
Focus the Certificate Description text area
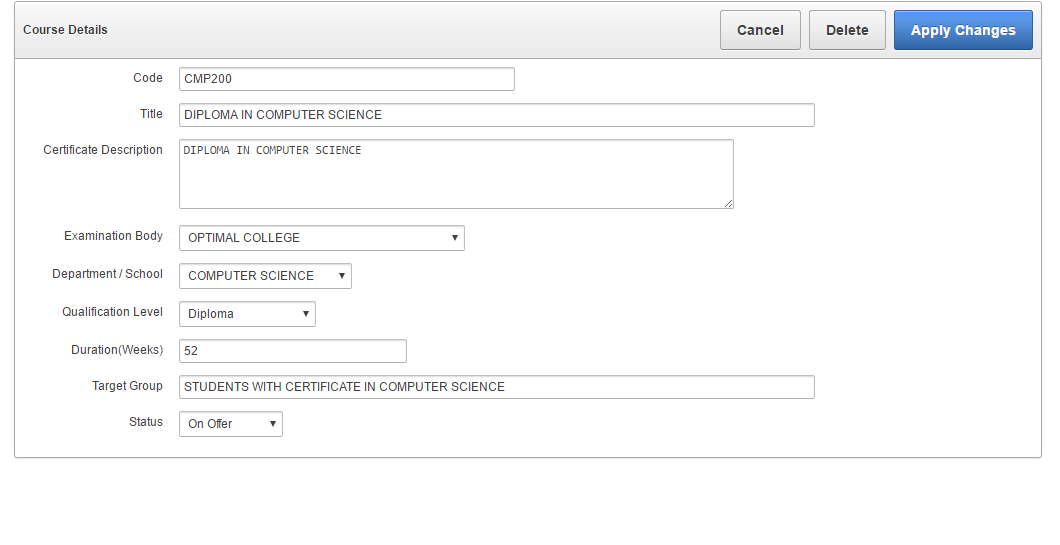[x=456, y=174]
